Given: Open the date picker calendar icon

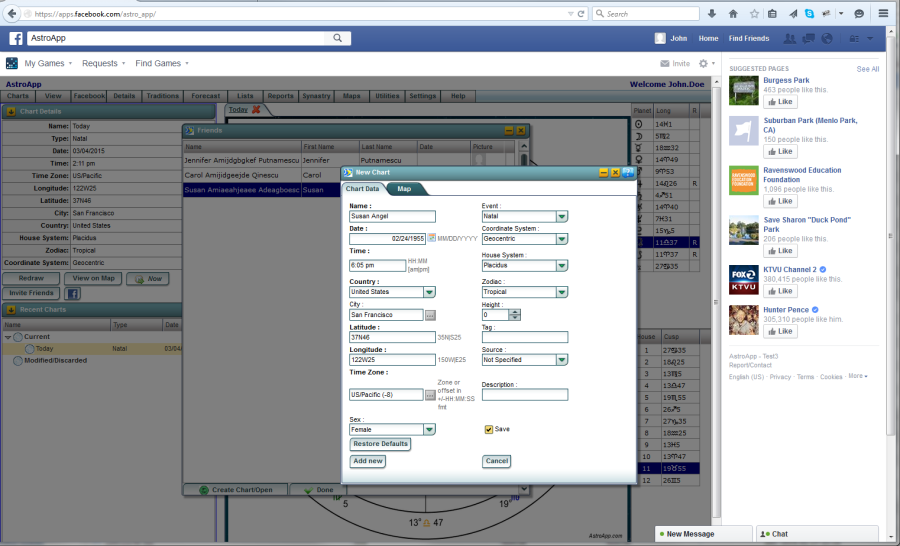Looking at the screenshot, I should coord(432,239).
